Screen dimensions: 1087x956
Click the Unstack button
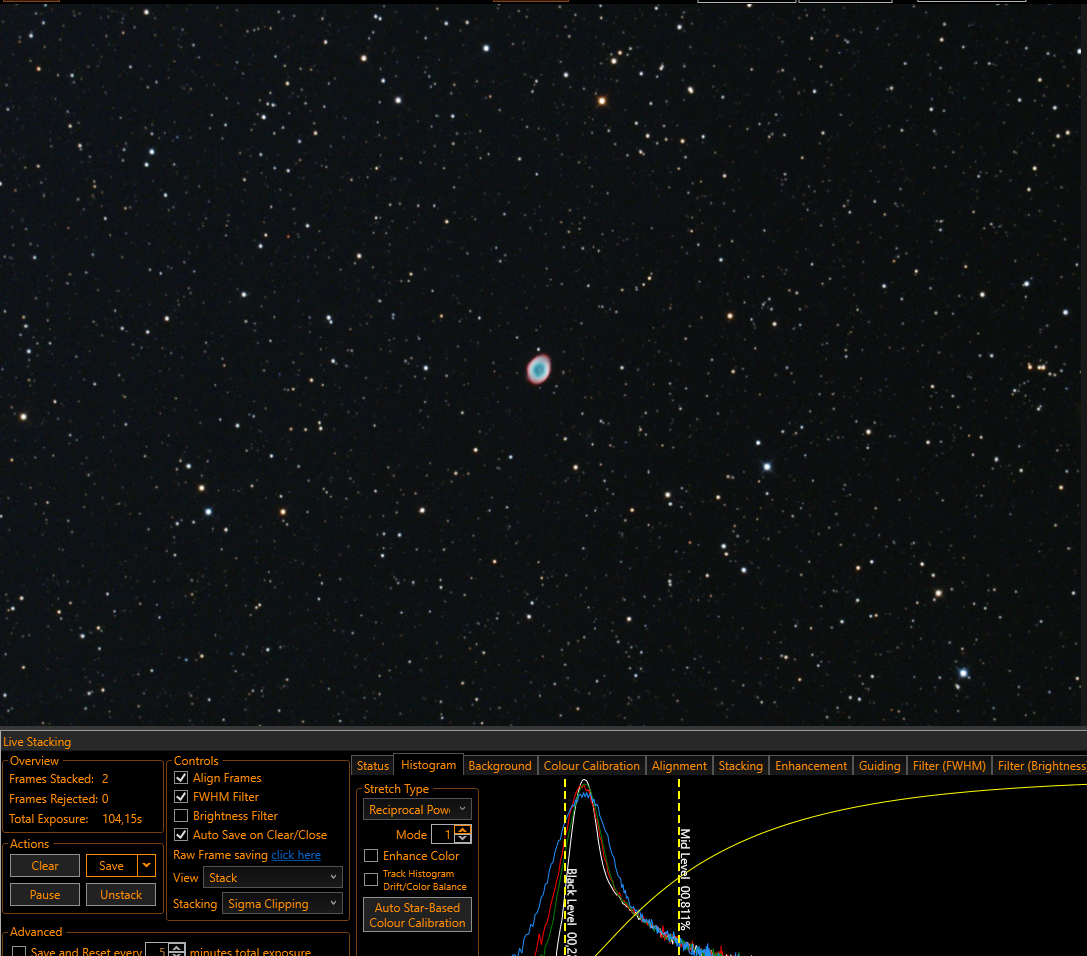(121, 894)
